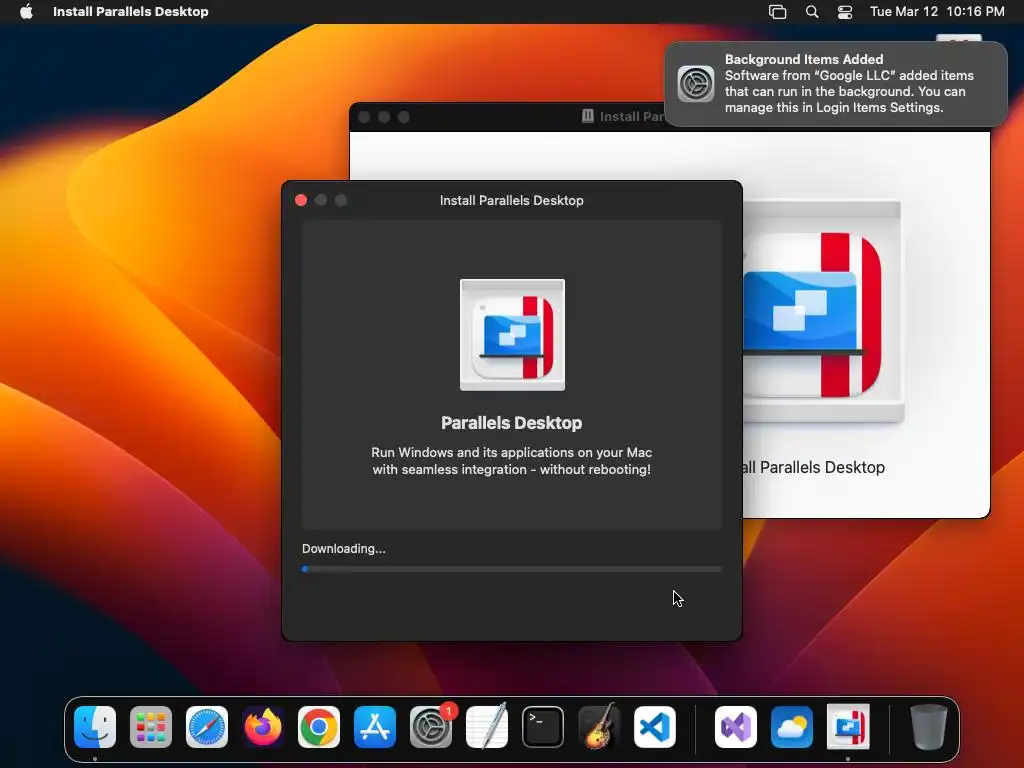Viewport: 1024px width, 768px height.
Task: Open the cloud weather app in Dock
Action: coord(792,727)
